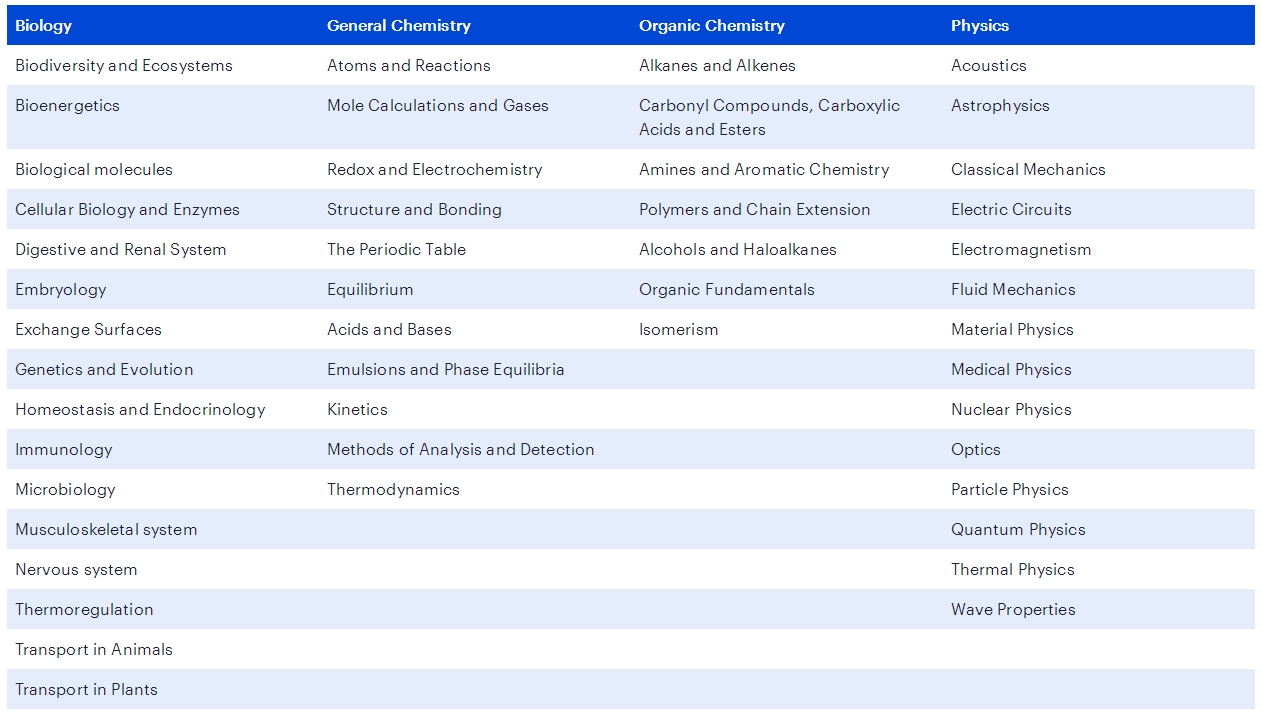Screen dimensions: 1262x713
Task: Select Transport in Plants
Action: (86, 690)
